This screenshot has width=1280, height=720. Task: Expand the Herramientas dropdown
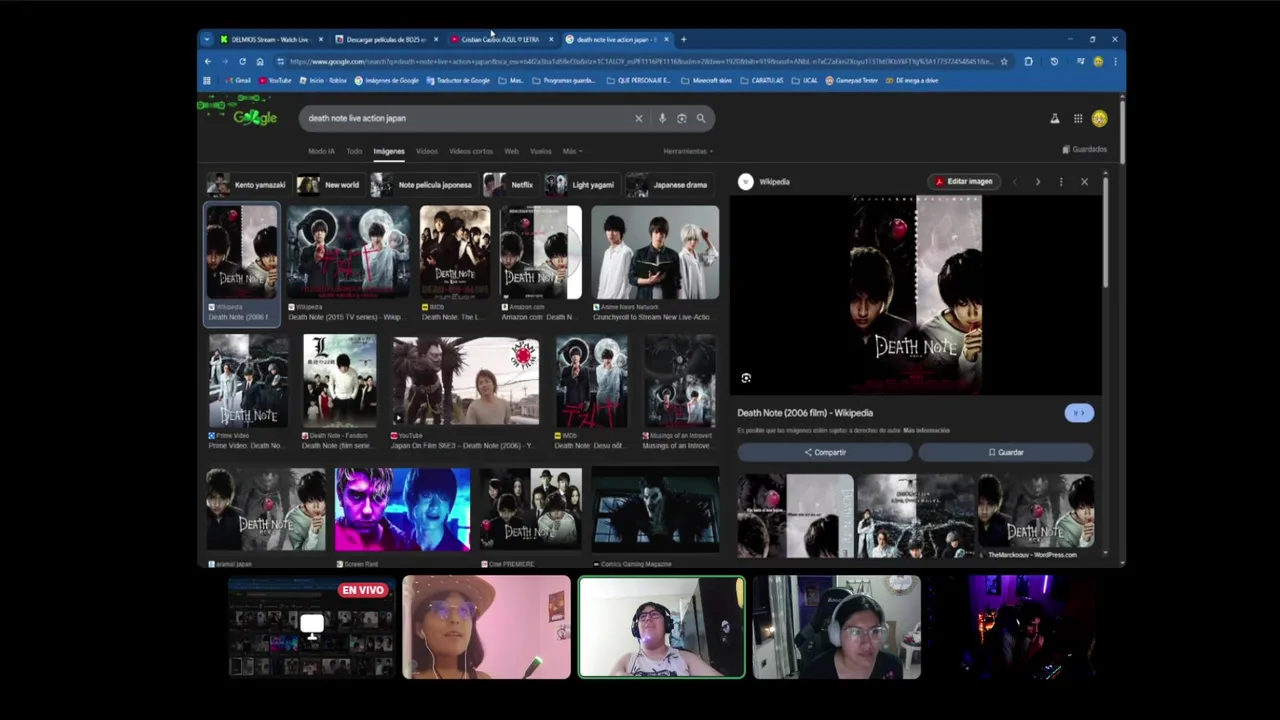[x=688, y=151]
